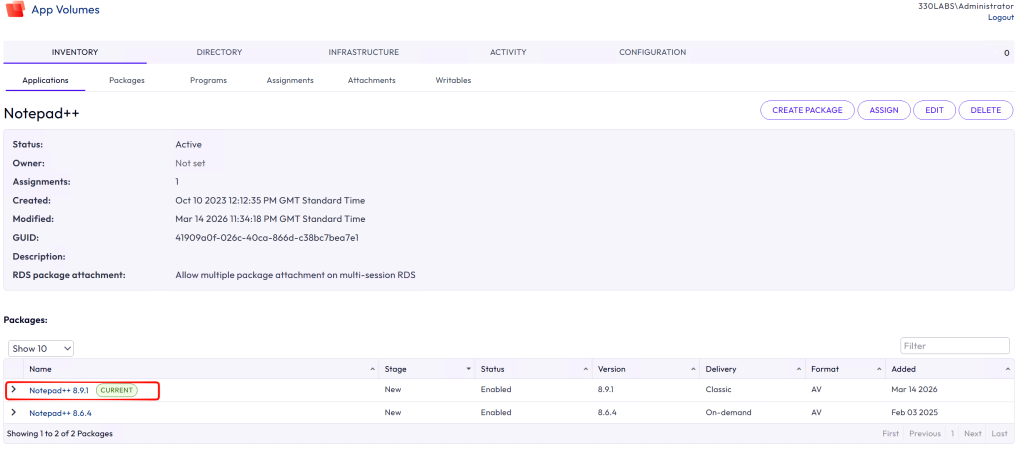Click the ASSIGN button
This screenshot has width=1024, height=457.
(x=884, y=110)
